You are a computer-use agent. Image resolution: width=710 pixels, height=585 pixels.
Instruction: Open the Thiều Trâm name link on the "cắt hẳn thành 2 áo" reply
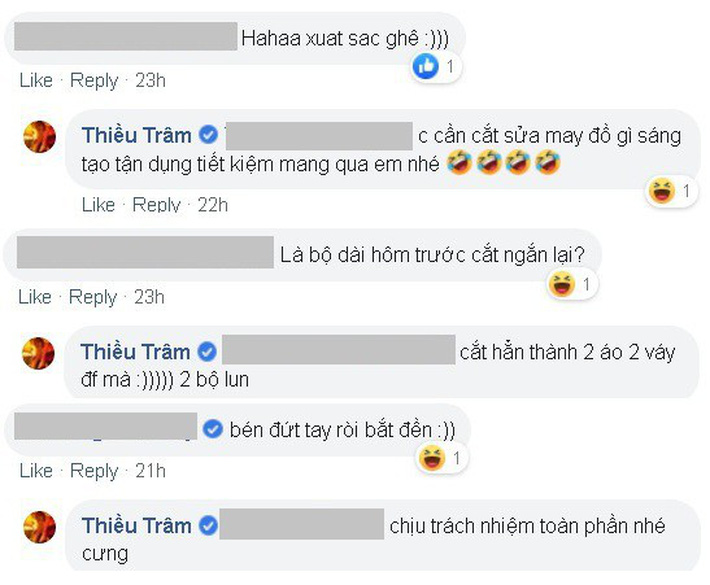135,352
